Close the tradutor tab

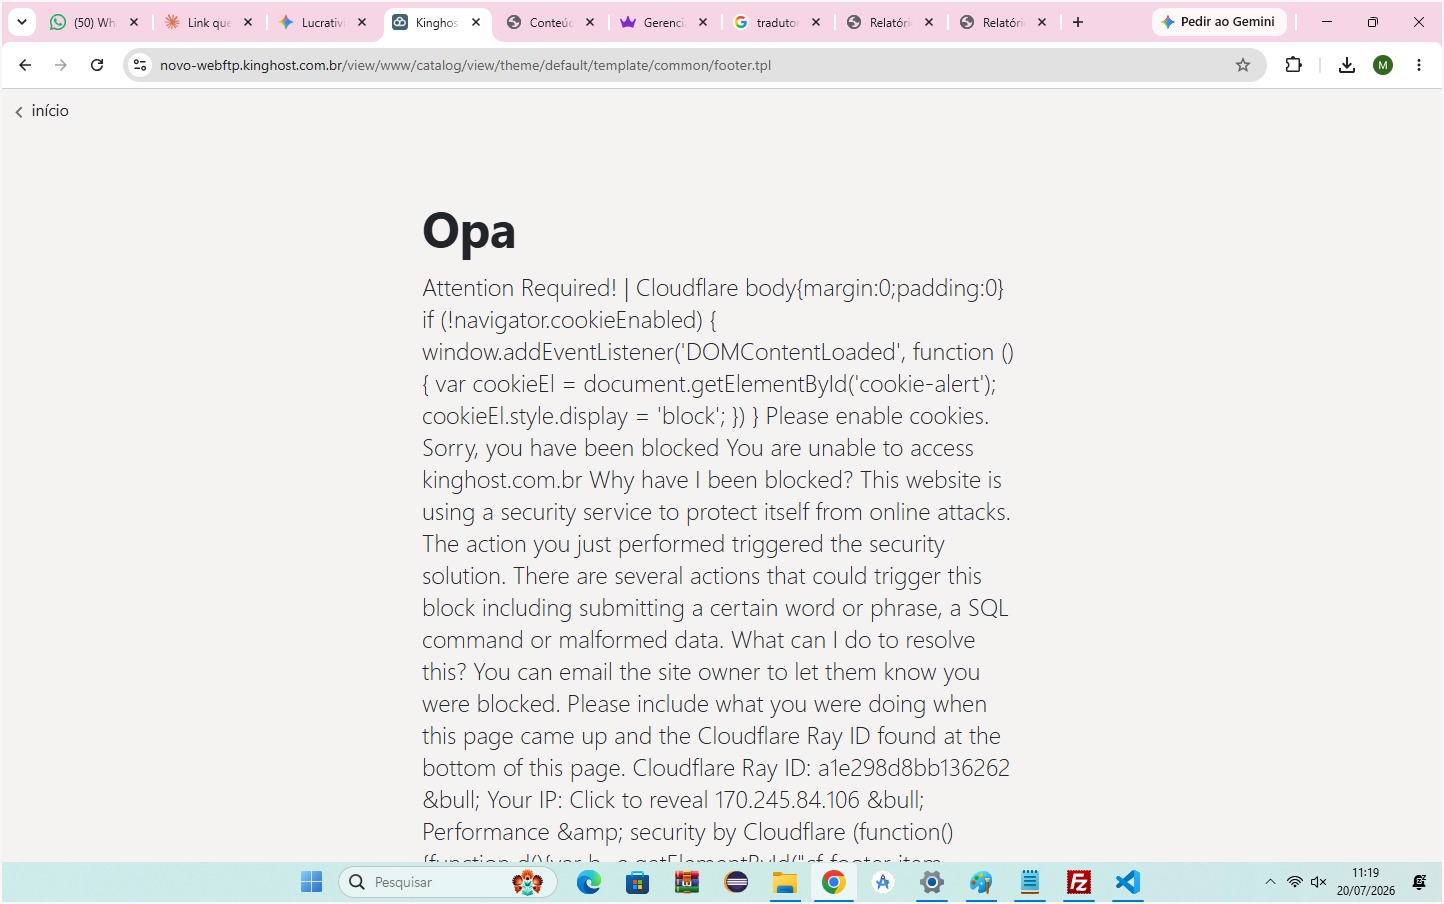pos(816,22)
